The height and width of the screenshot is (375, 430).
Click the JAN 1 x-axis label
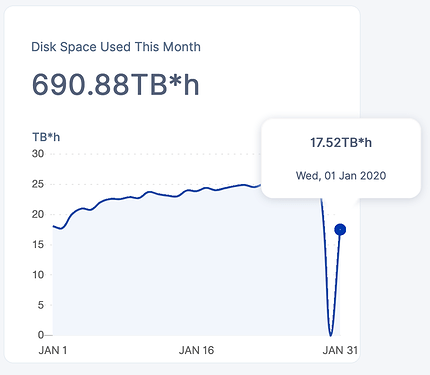(x=53, y=350)
